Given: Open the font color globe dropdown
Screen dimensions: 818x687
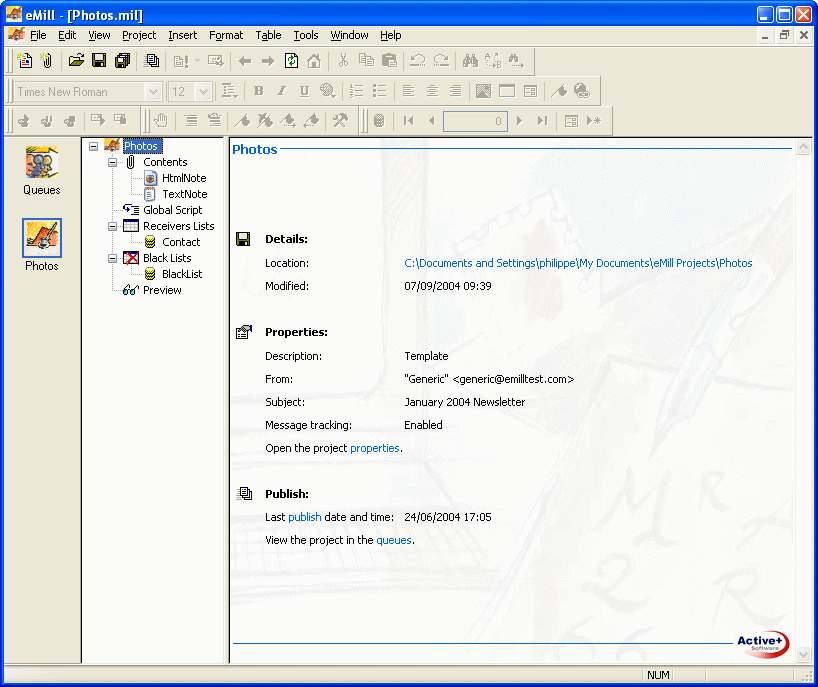Looking at the screenshot, I should coord(327,91).
